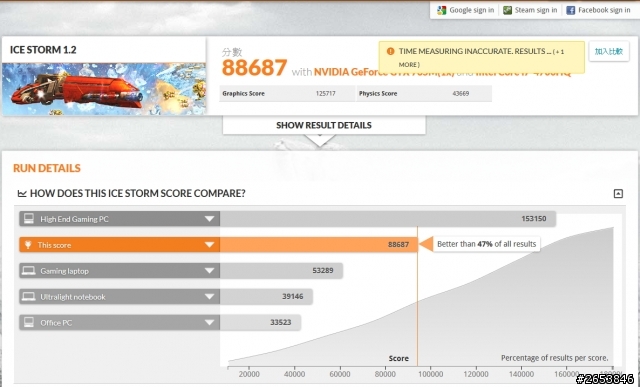Click the 加入比較 compare button

click(609, 51)
